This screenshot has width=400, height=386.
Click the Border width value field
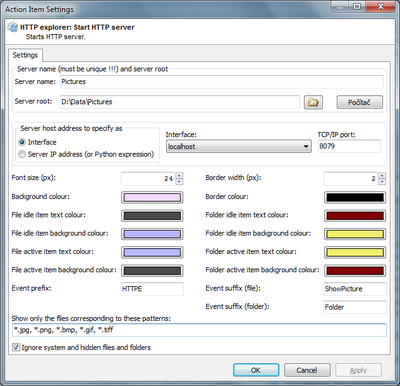(351, 179)
